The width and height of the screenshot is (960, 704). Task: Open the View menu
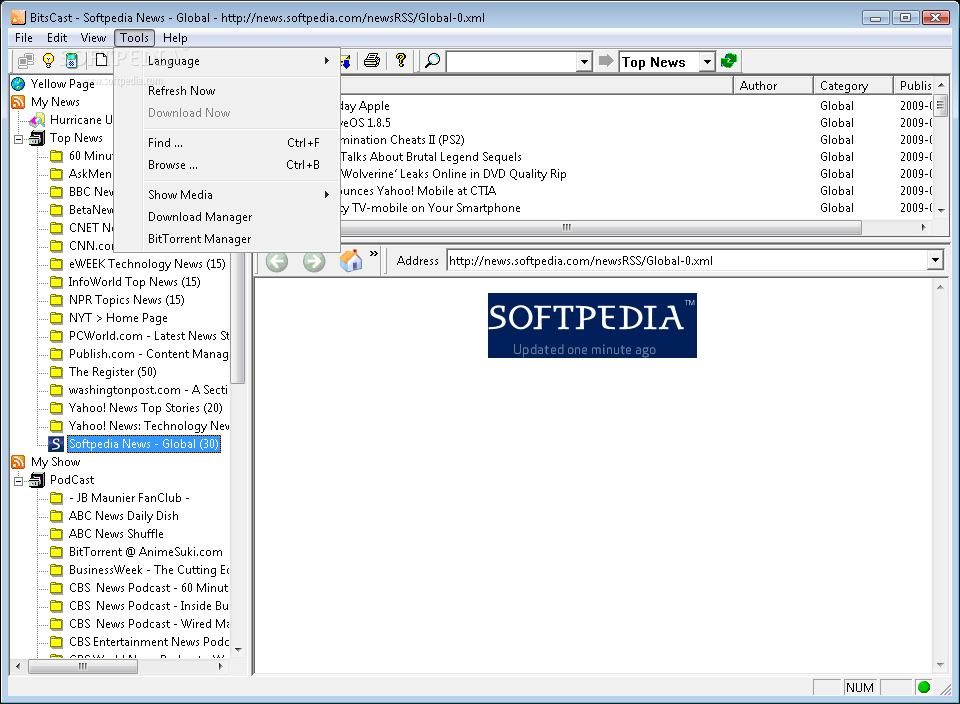[93, 38]
